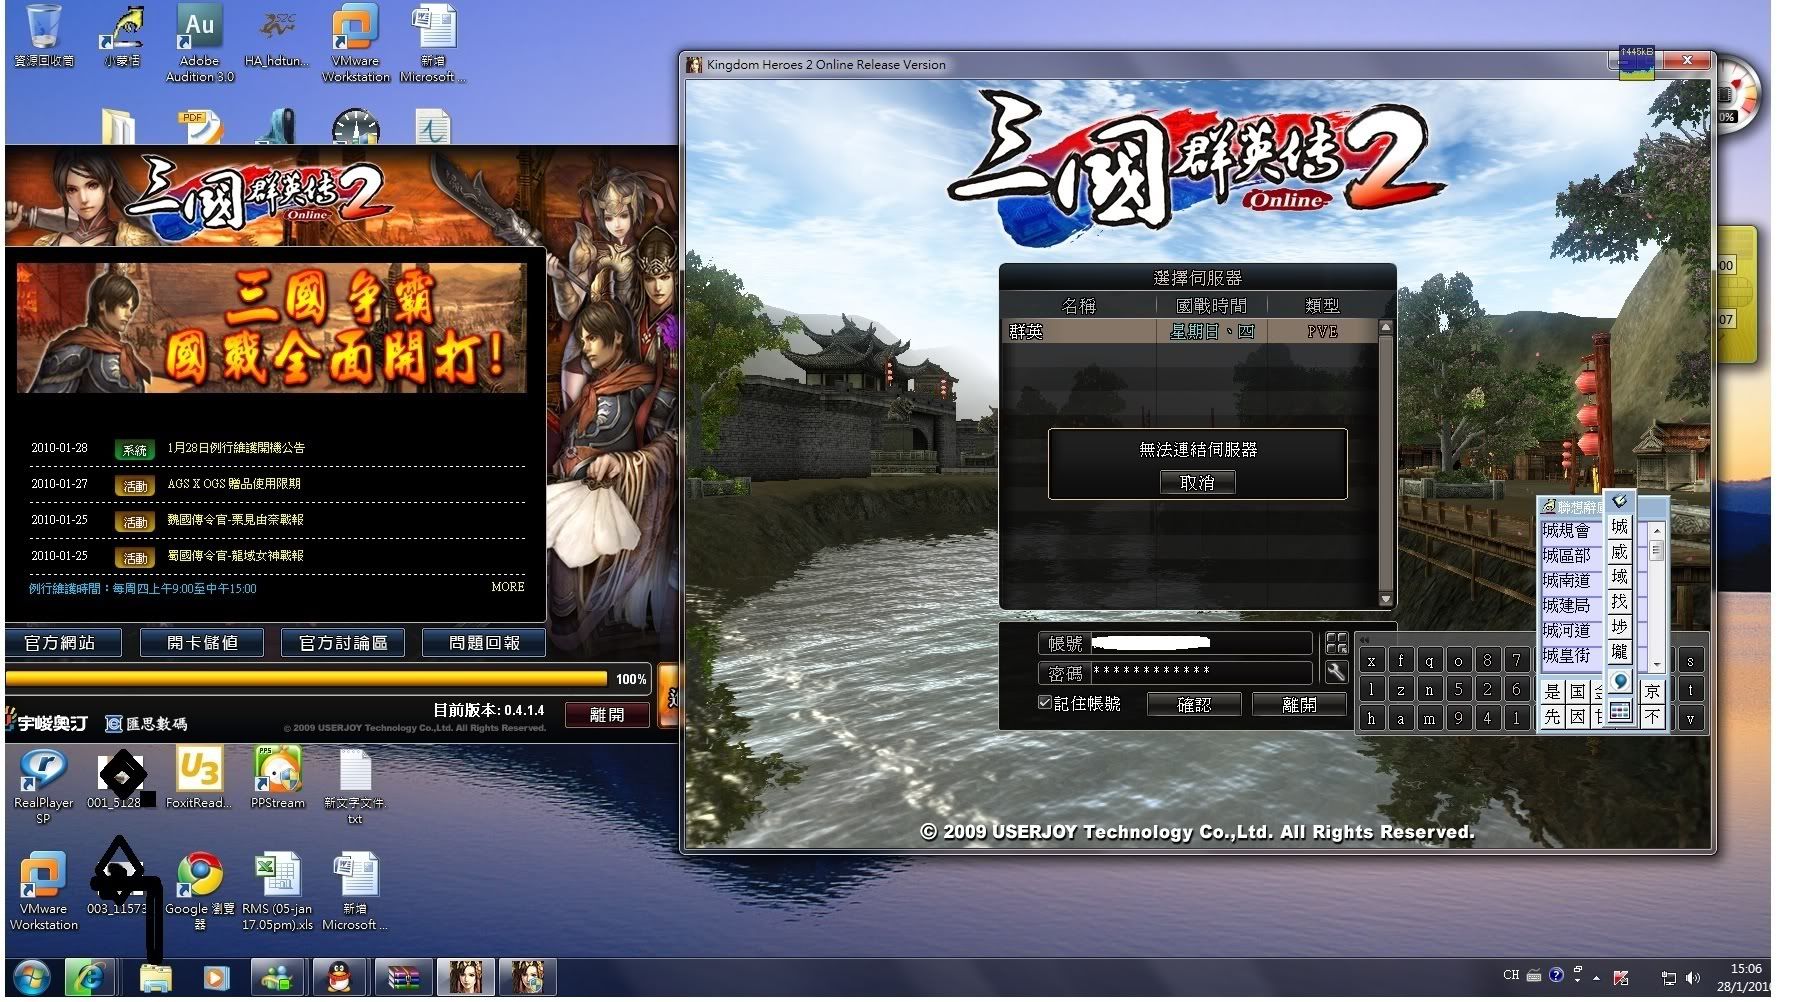Open MORE news link in launcher

pos(508,587)
